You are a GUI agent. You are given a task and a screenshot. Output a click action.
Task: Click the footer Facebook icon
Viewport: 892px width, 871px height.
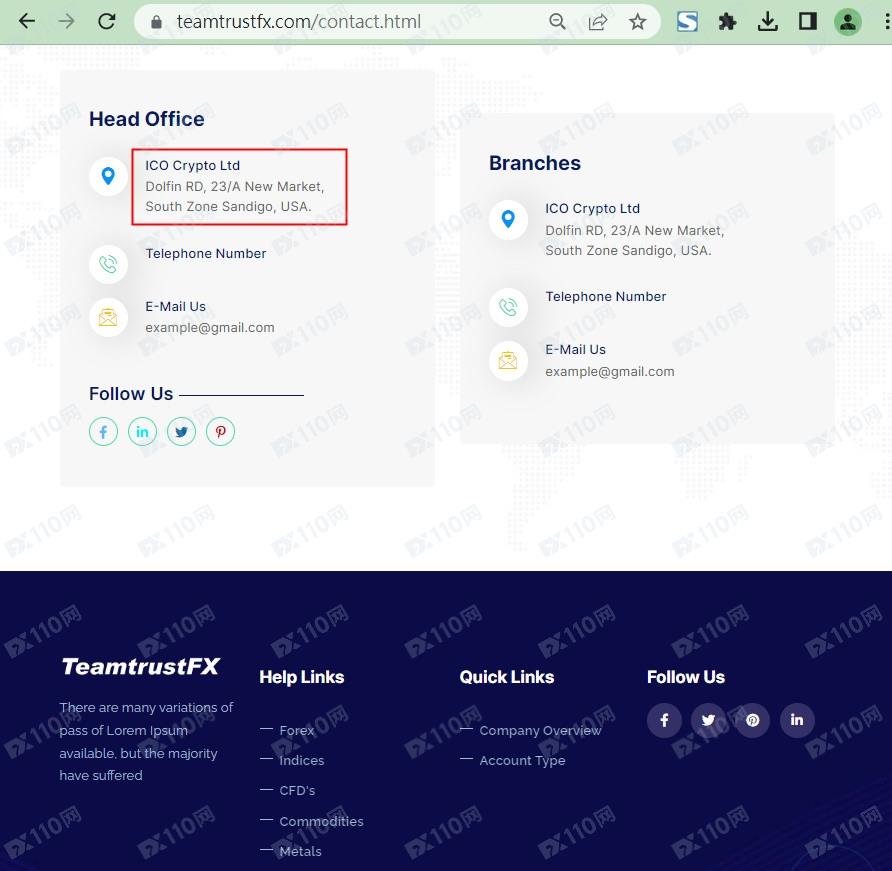pos(664,720)
